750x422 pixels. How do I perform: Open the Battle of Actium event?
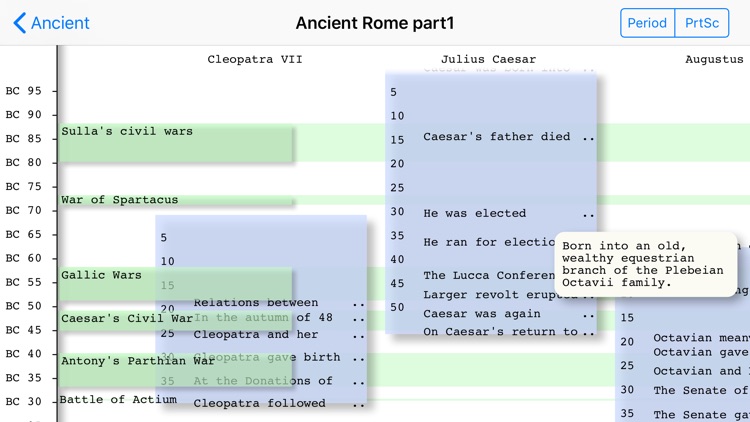click(x=118, y=399)
